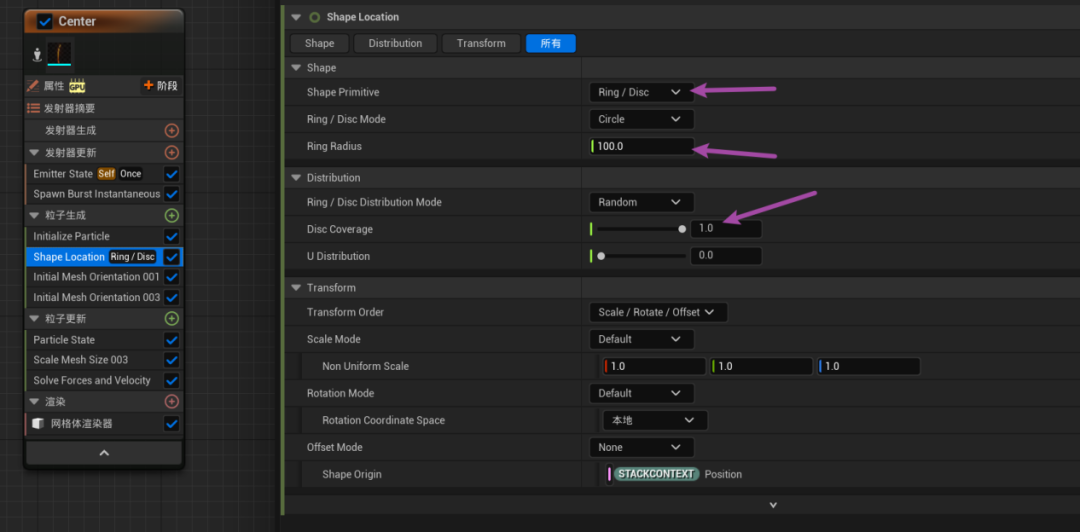Select the 所有 filter tab

(550, 43)
